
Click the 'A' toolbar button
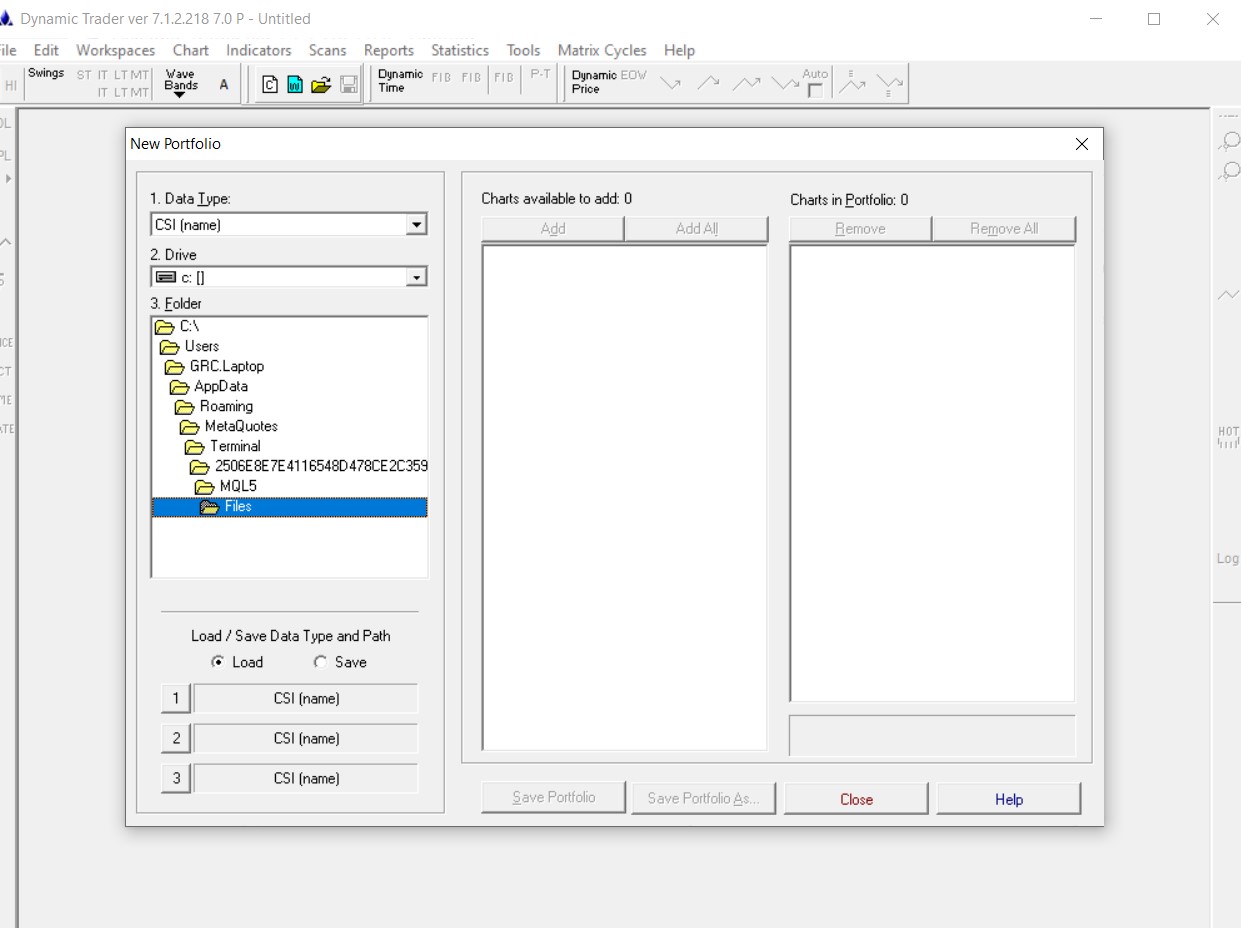(223, 85)
